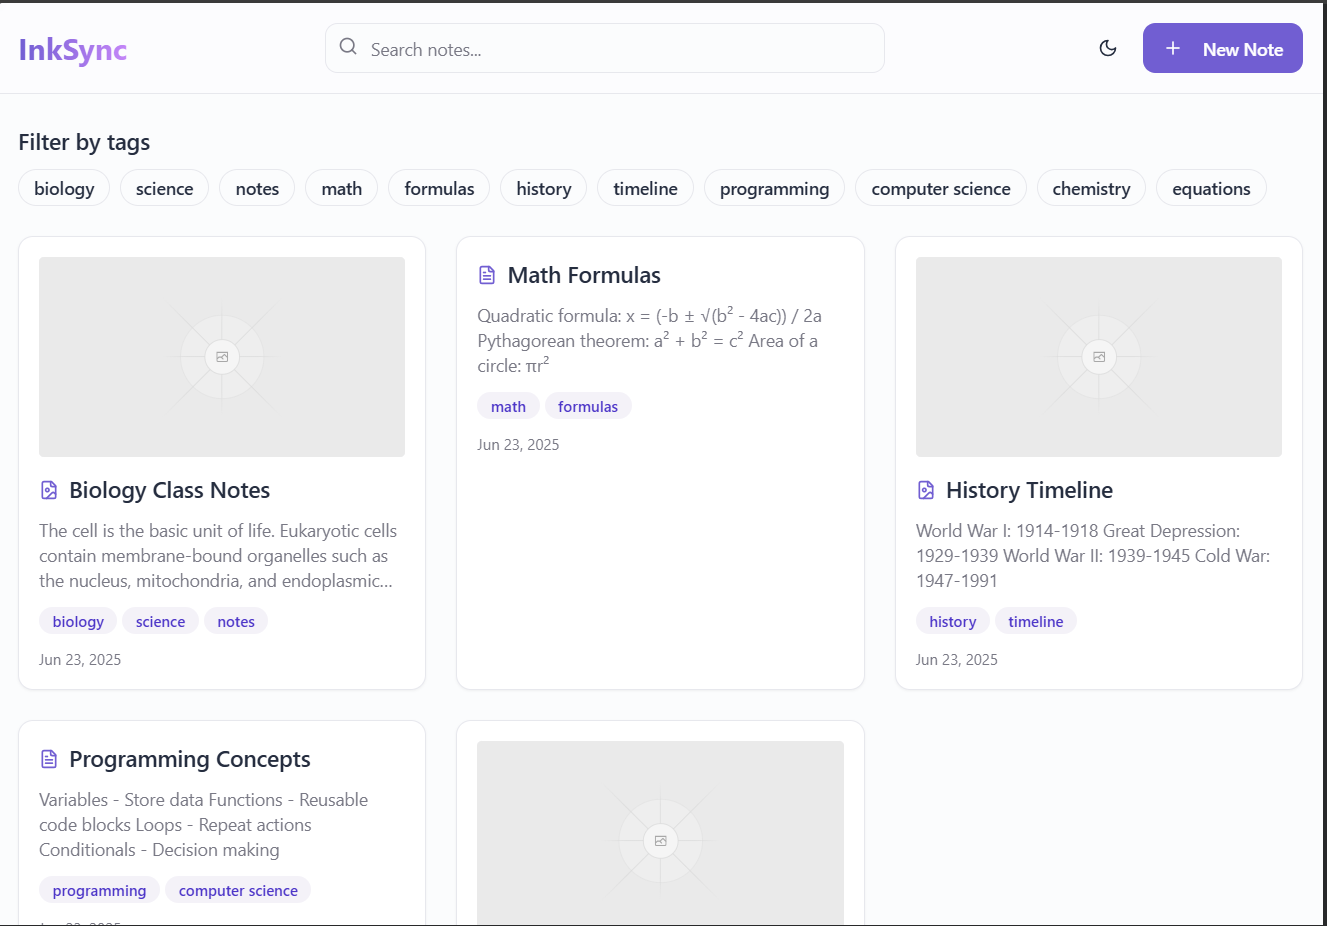Toggle dark mode with the moon icon
1327x926 pixels.
1107,48
